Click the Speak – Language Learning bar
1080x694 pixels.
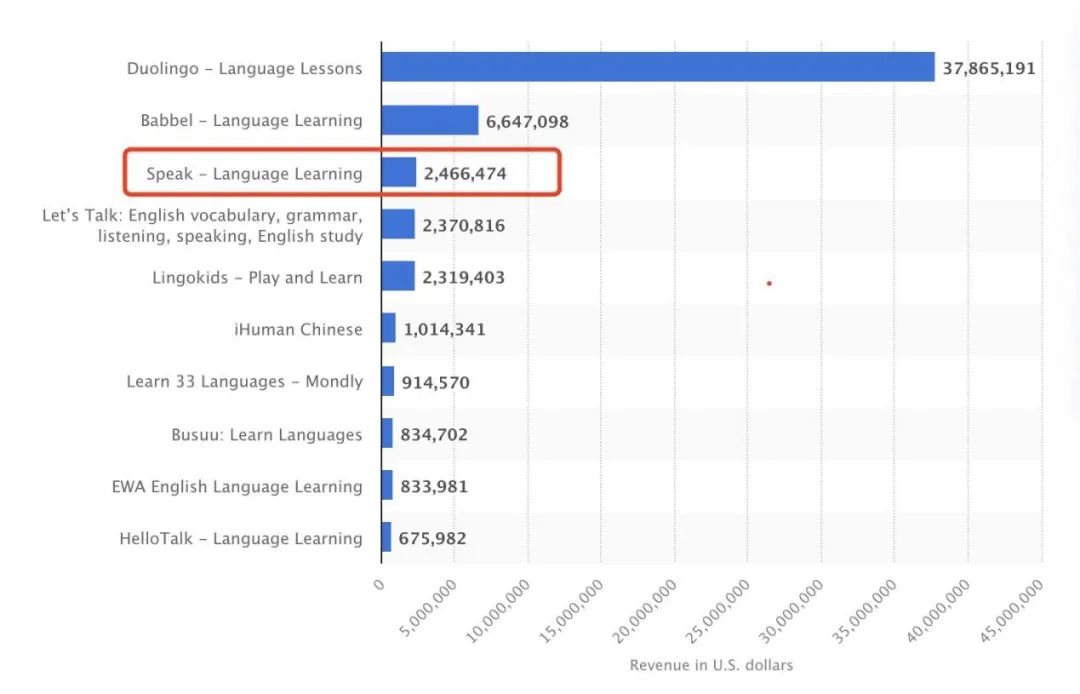(x=399, y=172)
